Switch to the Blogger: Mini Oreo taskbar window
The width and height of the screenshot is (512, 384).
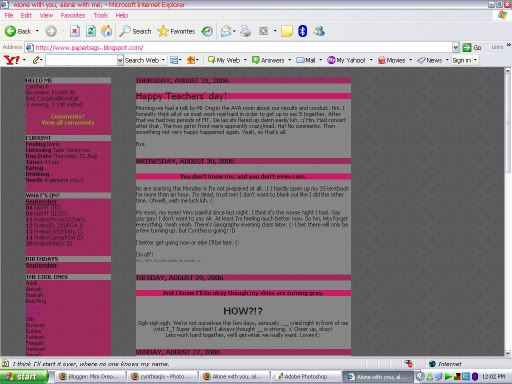pyautogui.click(x=90, y=377)
